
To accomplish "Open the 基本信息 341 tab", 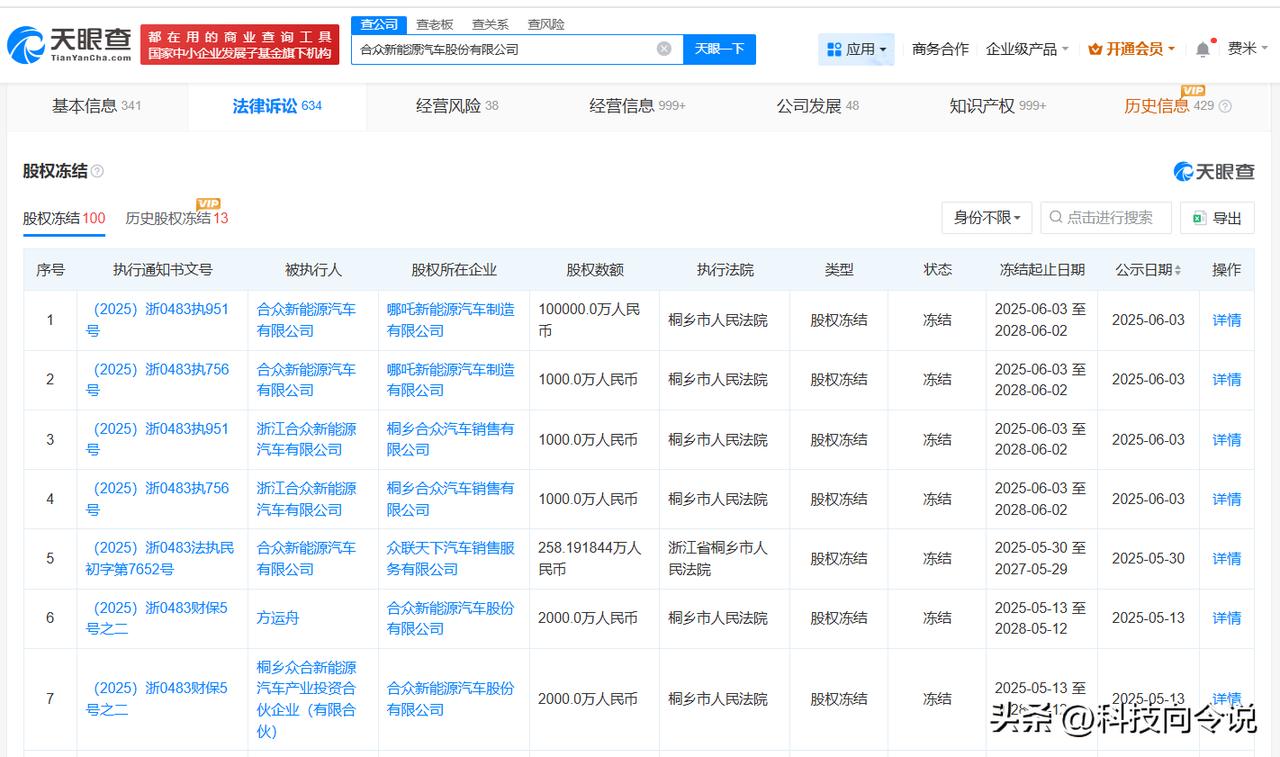I will pyautogui.click(x=97, y=106).
